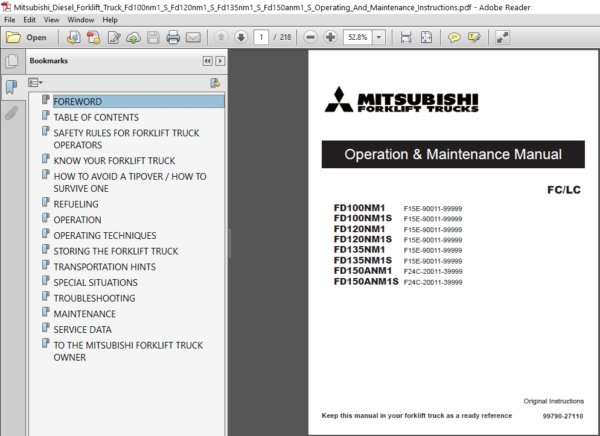The image size is (600, 436).
Task: Collapse the bookmarks pane with double arrow
Action: tap(207, 61)
